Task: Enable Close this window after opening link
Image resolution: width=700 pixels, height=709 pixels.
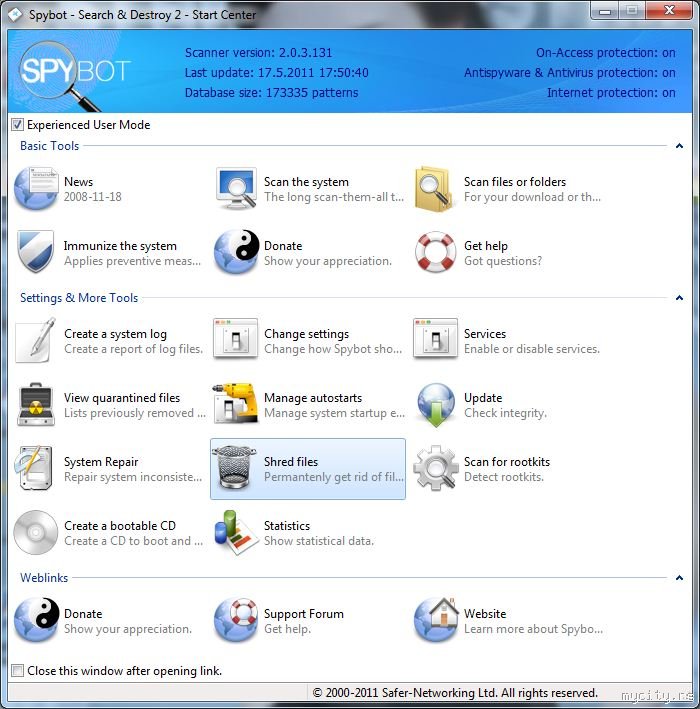Action: pyautogui.click(x=17, y=670)
